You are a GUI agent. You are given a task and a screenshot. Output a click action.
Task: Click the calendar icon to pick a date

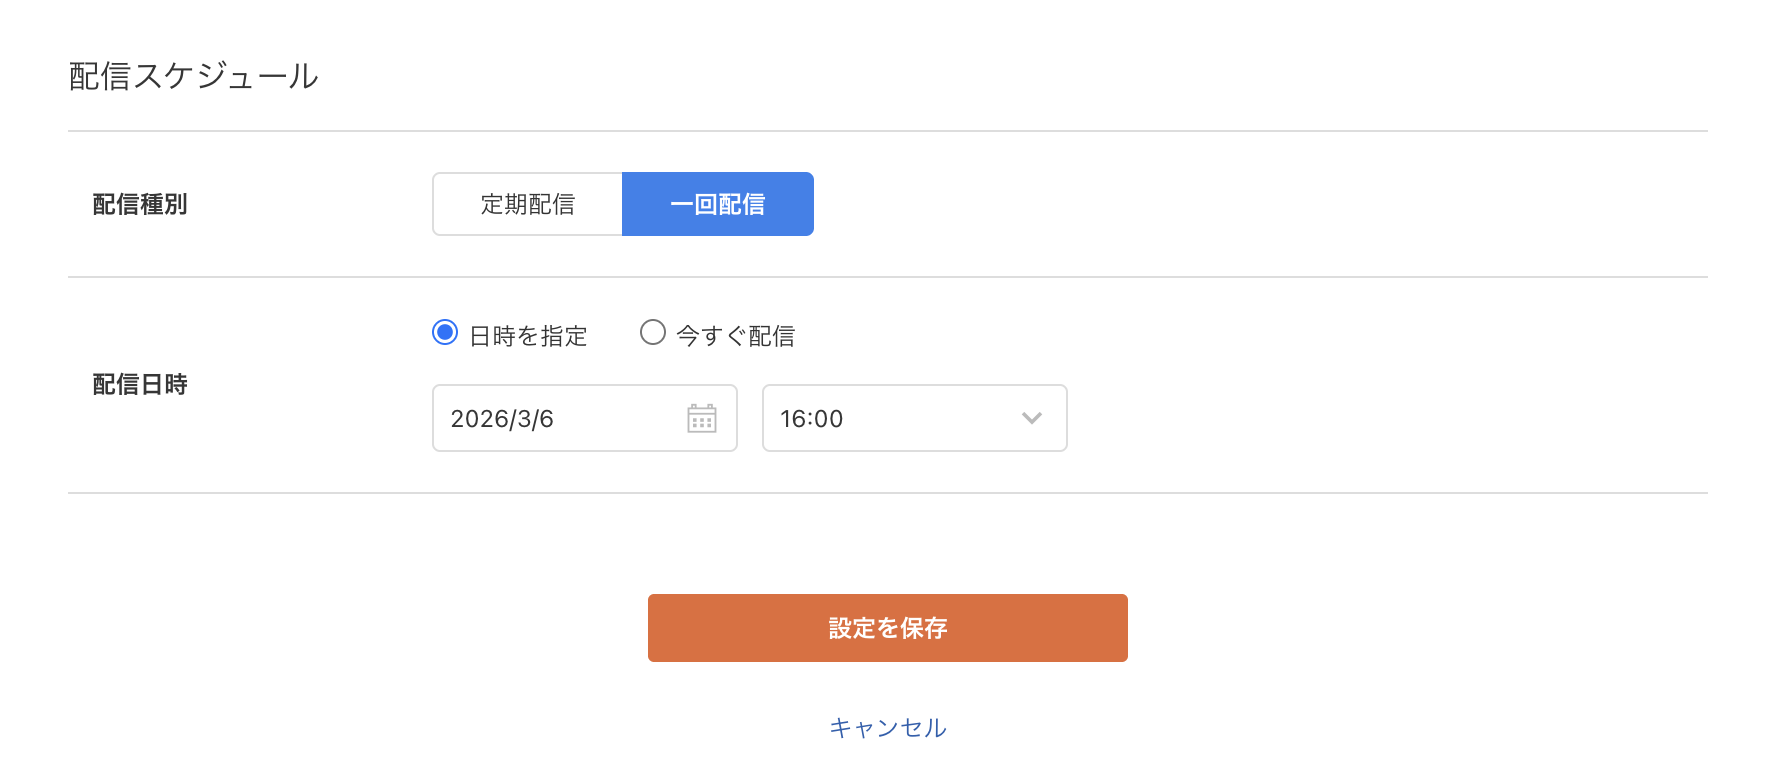702,418
